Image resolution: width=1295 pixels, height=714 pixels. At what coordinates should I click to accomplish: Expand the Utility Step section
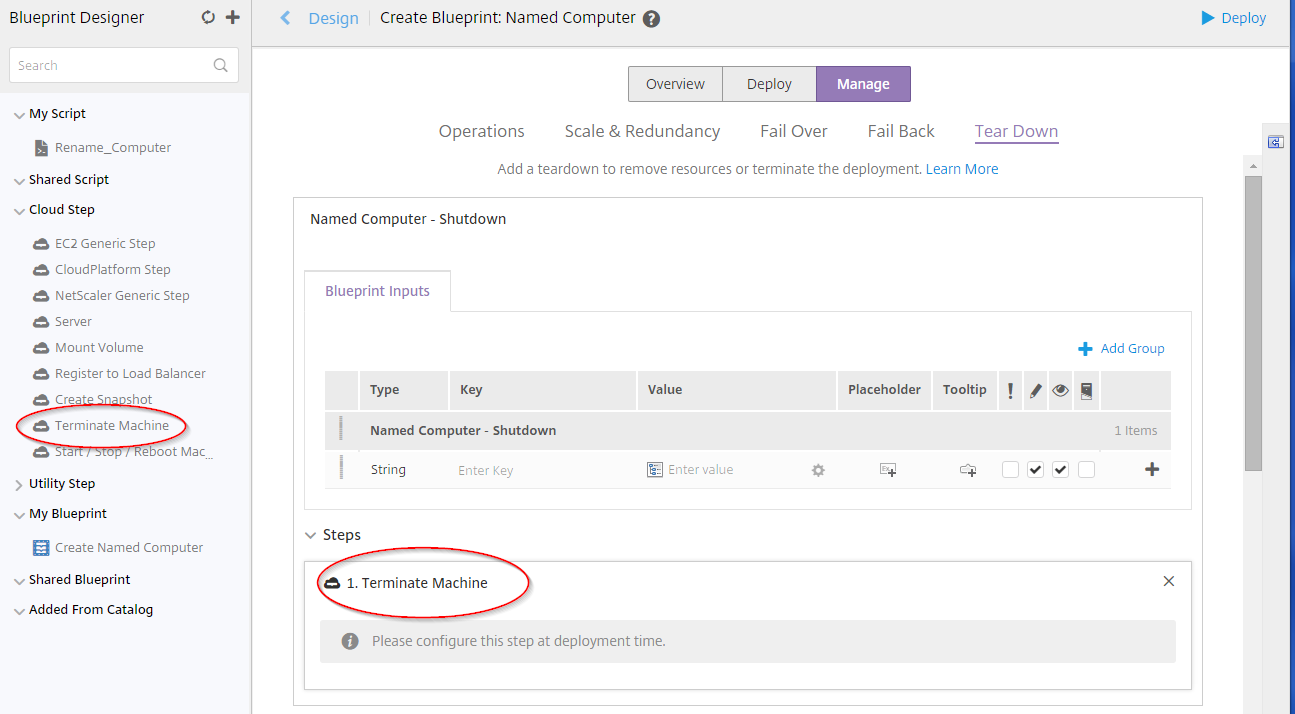pyautogui.click(x=19, y=484)
